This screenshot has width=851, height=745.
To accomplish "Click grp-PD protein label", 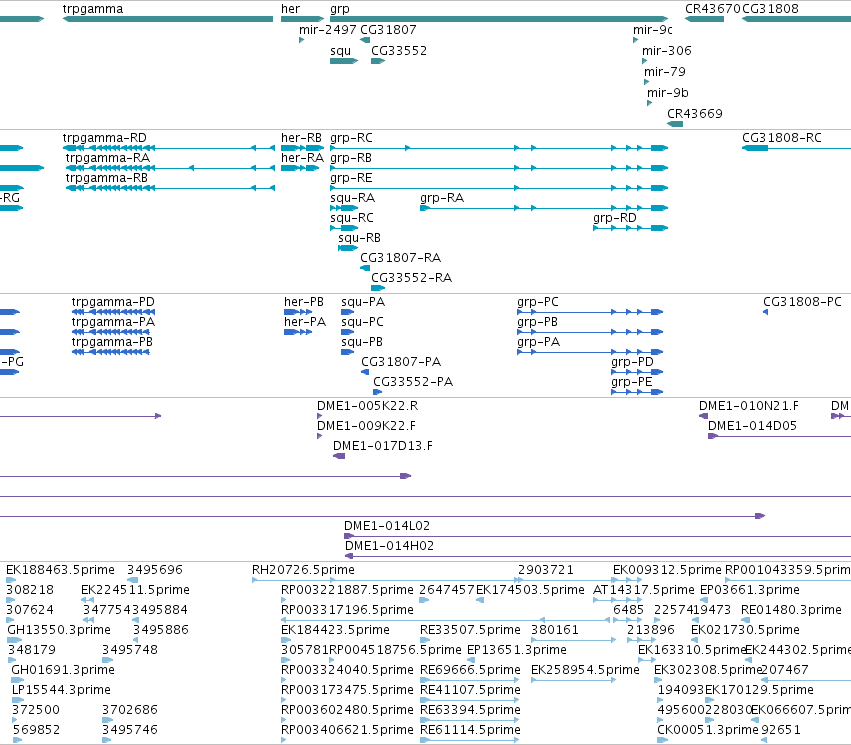I will (632, 362).
